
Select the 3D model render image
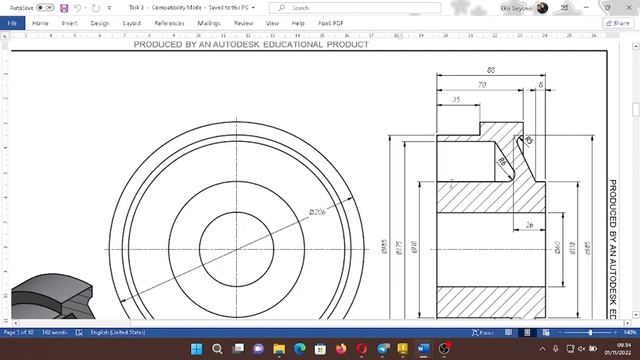(x=52, y=296)
